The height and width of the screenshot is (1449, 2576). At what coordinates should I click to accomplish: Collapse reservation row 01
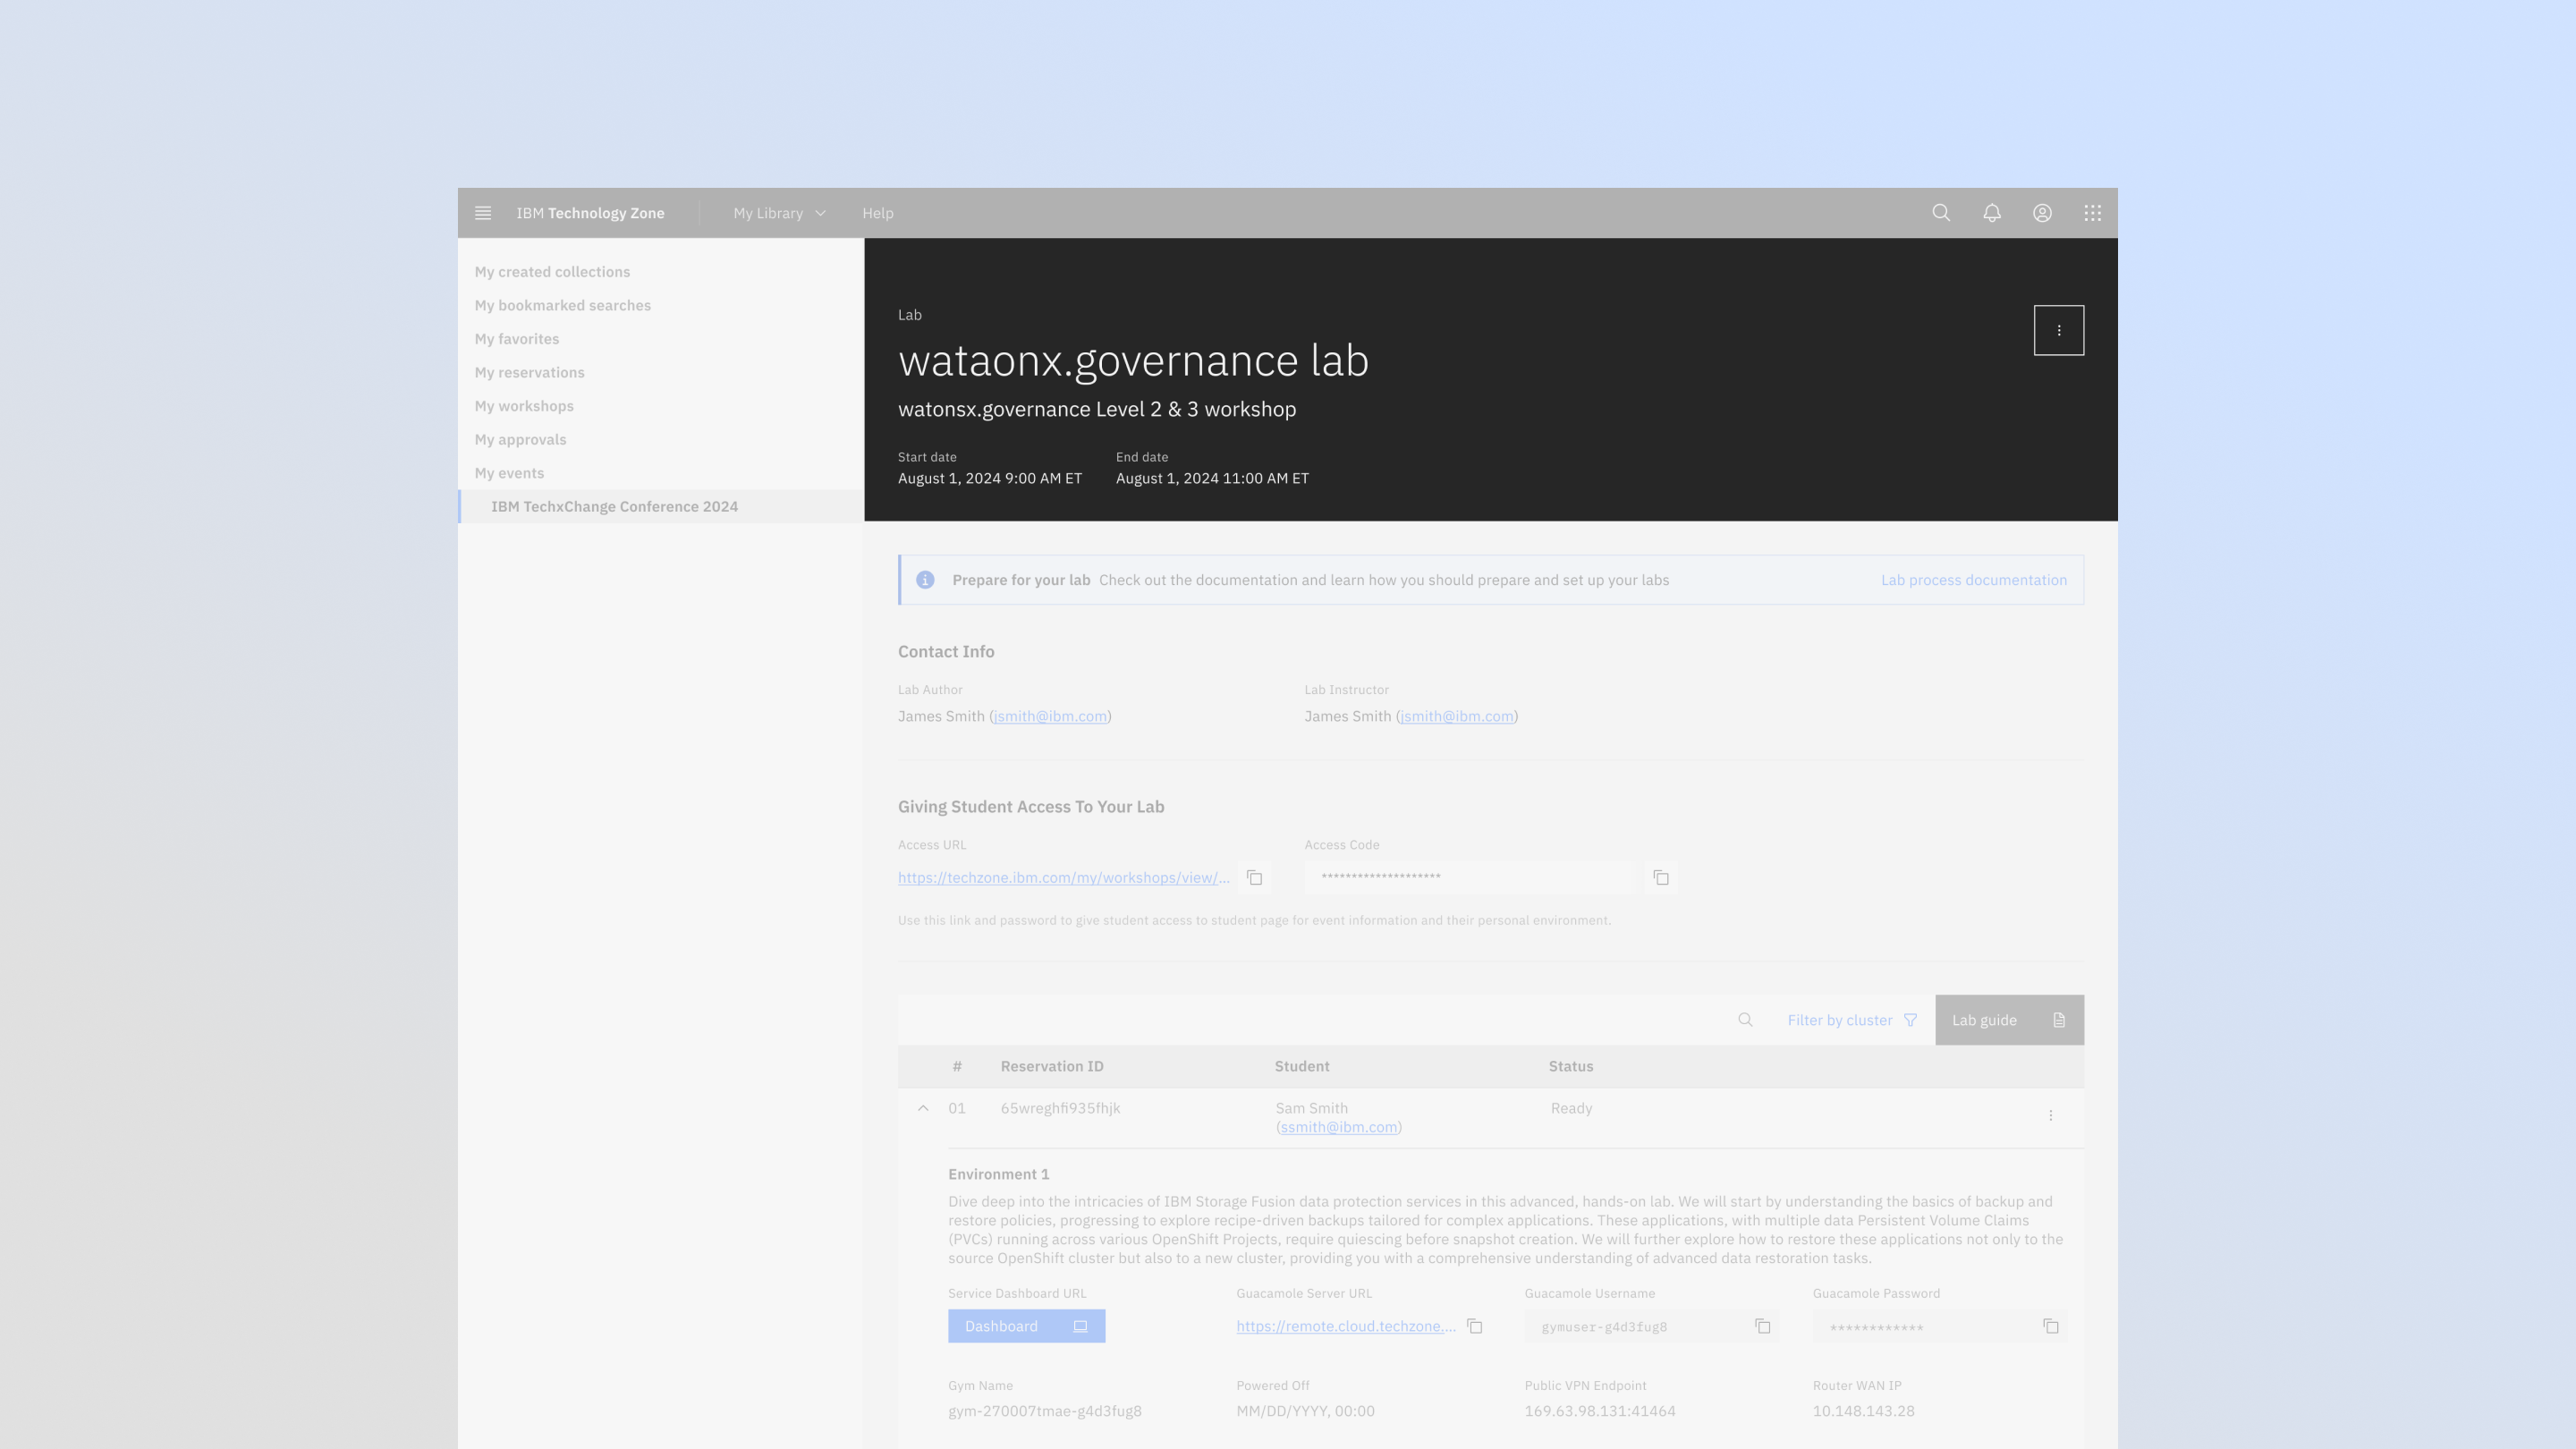923,1108
